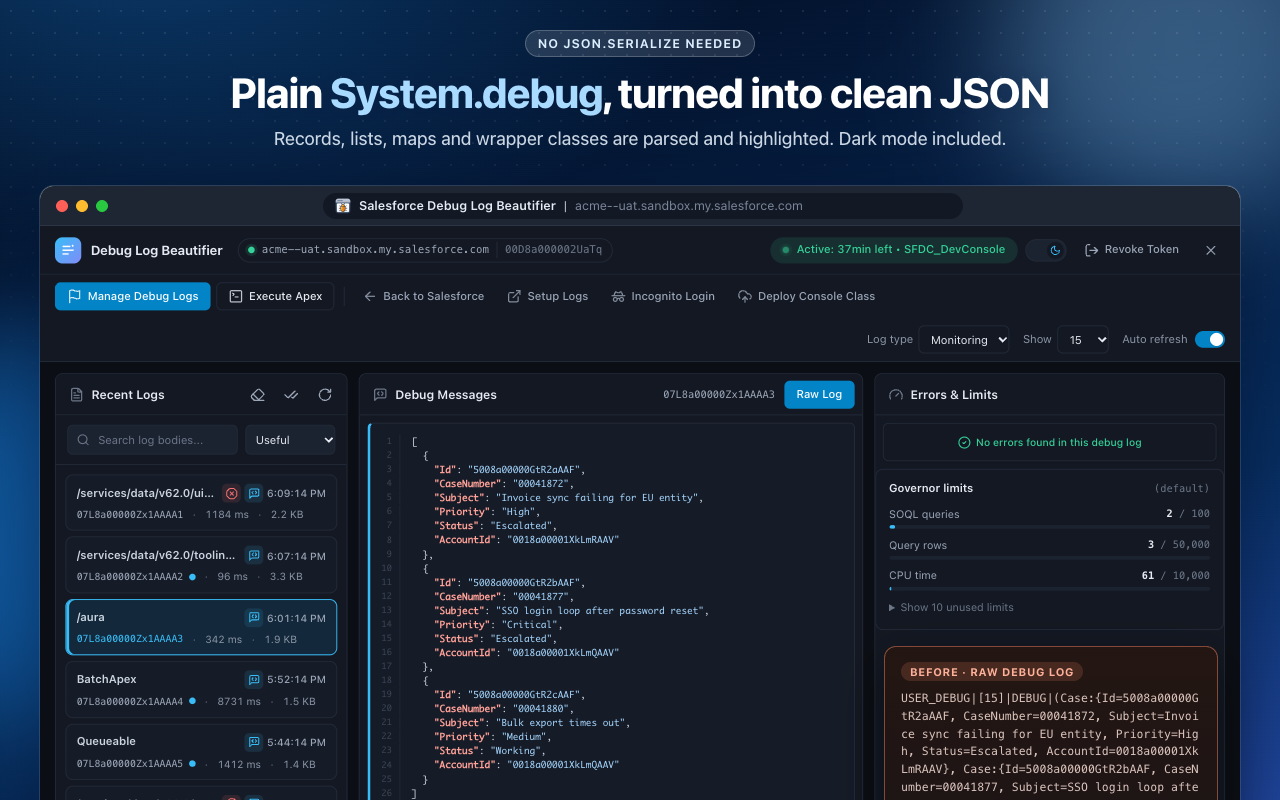
Task: Click the debug message icon on the BatchApex log
Action: click(254, 680)
